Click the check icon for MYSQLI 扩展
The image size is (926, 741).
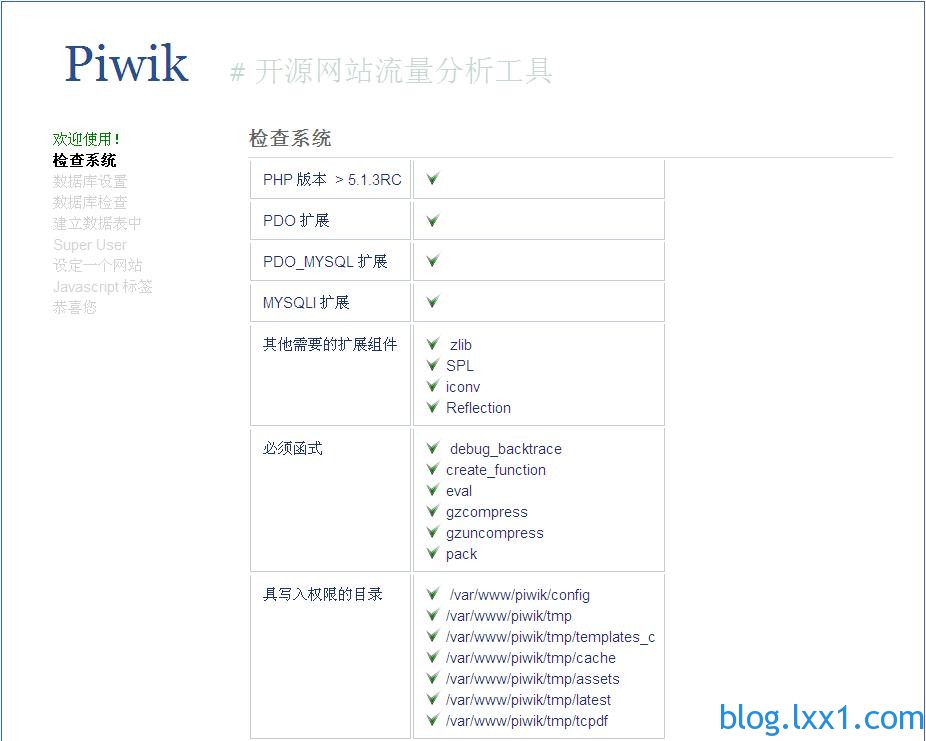433,302
